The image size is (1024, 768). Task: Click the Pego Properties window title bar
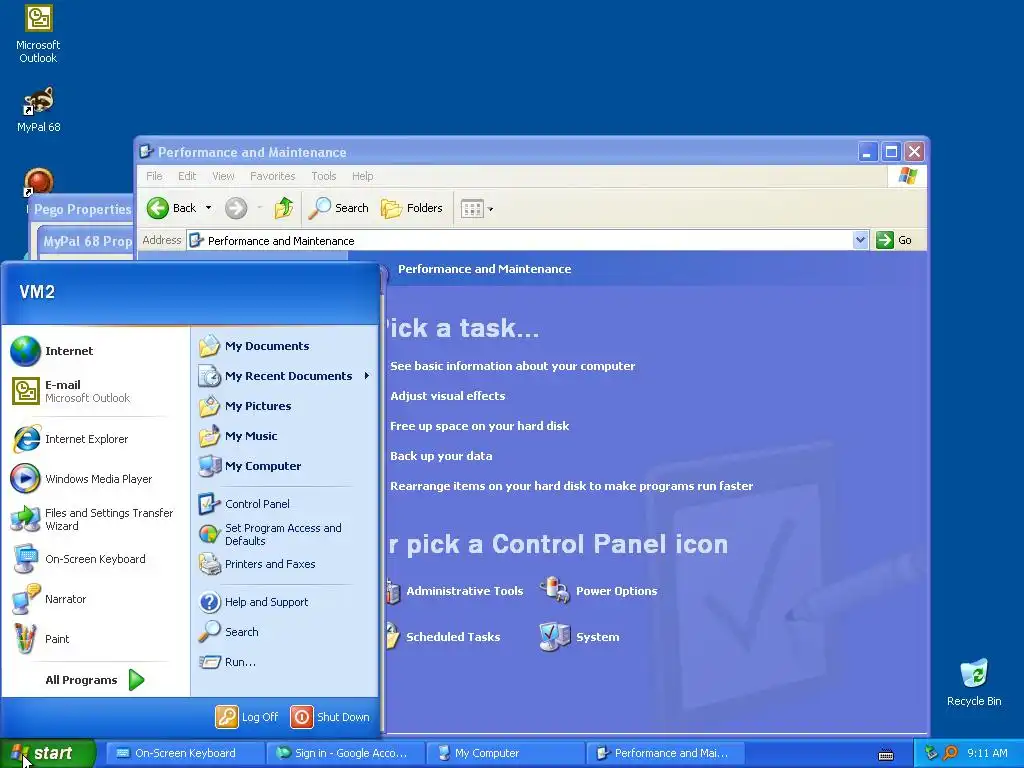click(x=82, y=209)
